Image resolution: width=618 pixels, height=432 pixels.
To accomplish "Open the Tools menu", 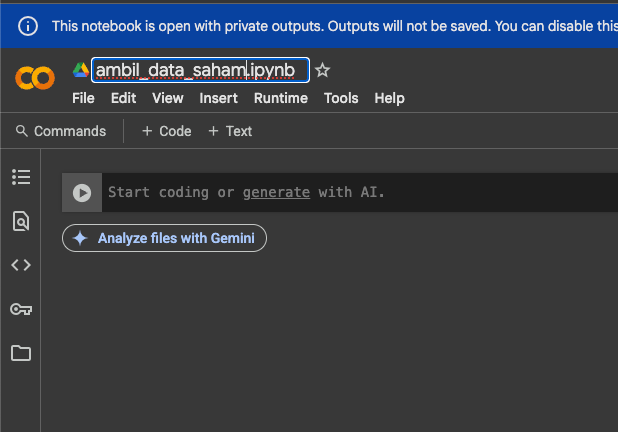I will 341,98.
